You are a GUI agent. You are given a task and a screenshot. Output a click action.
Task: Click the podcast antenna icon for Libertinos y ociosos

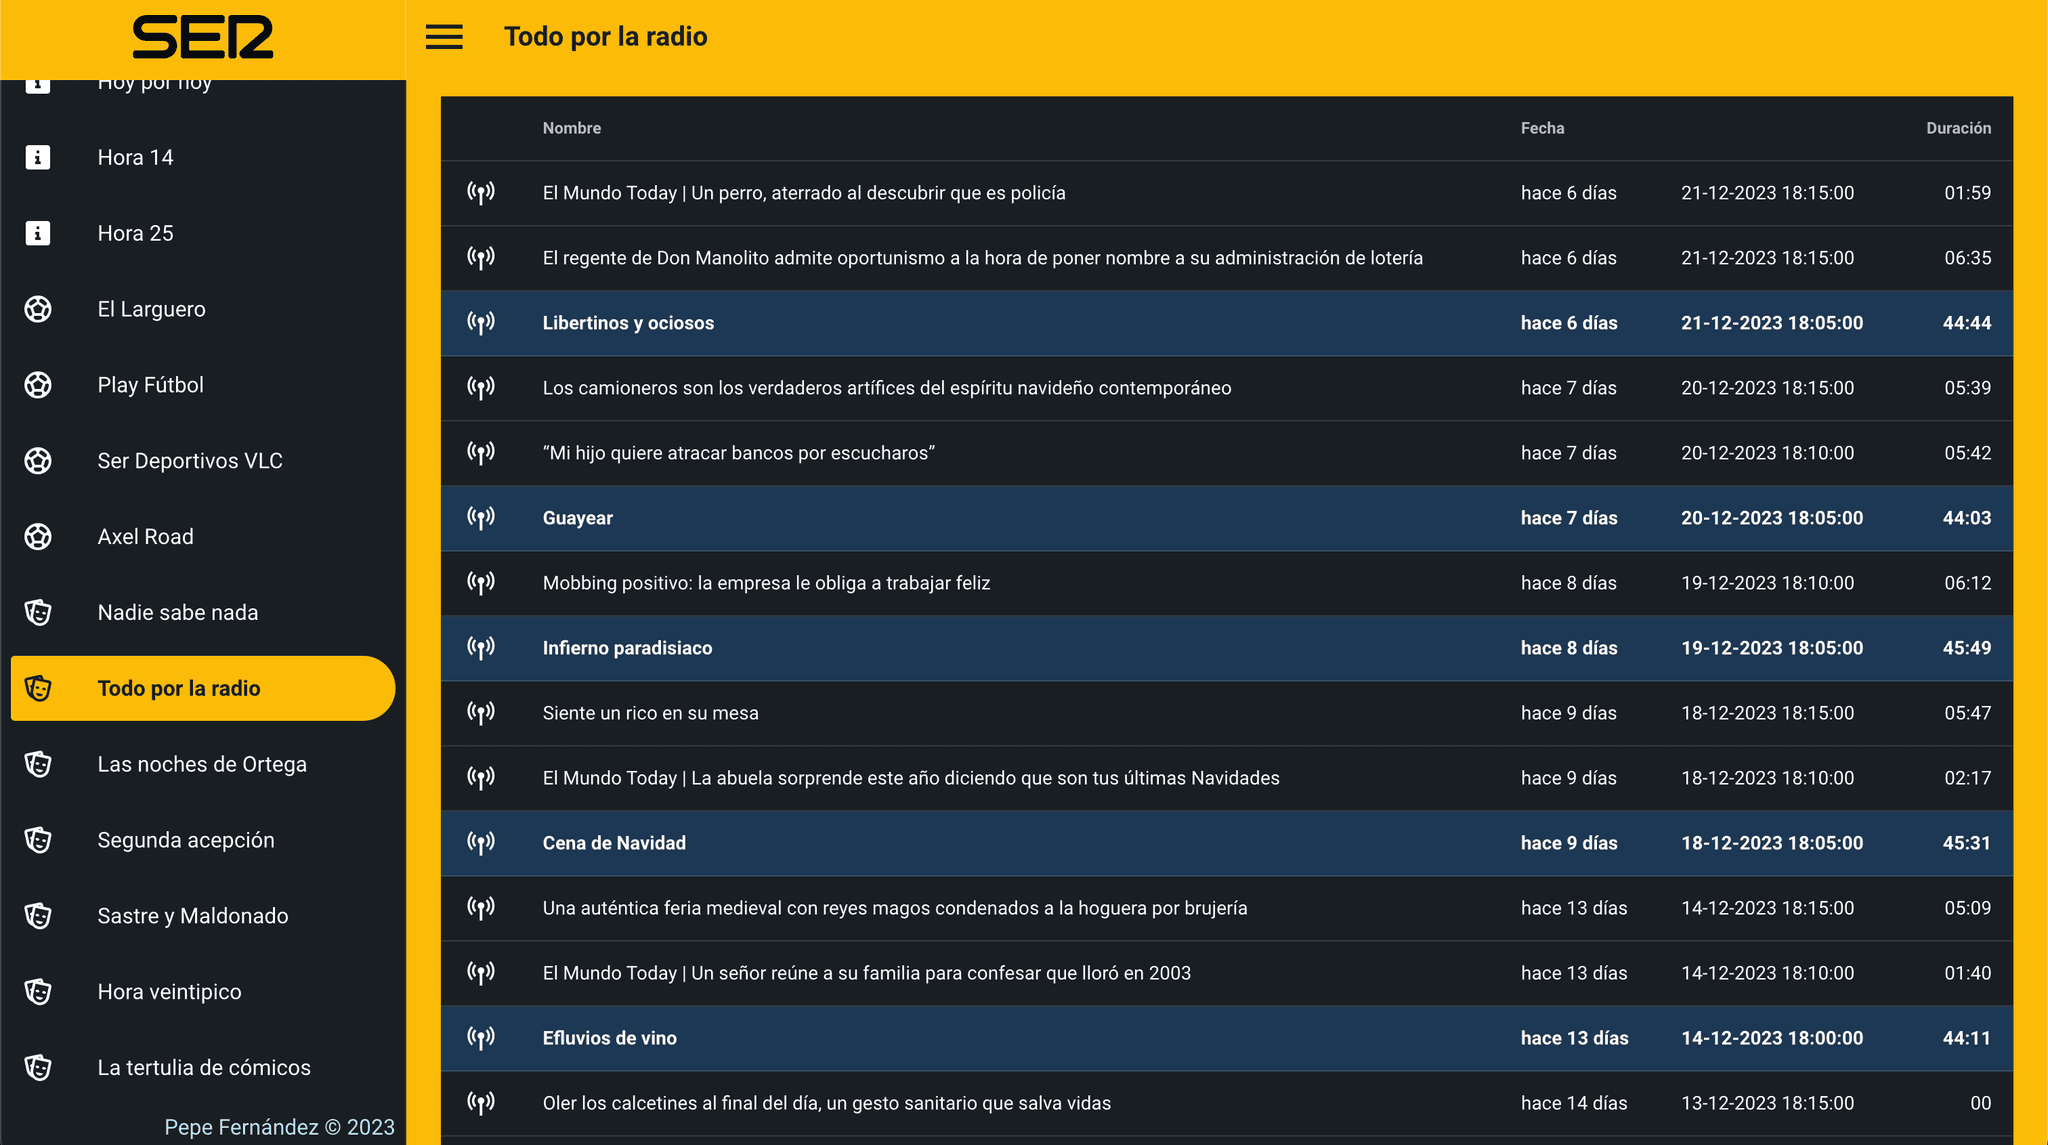(481, 323)
